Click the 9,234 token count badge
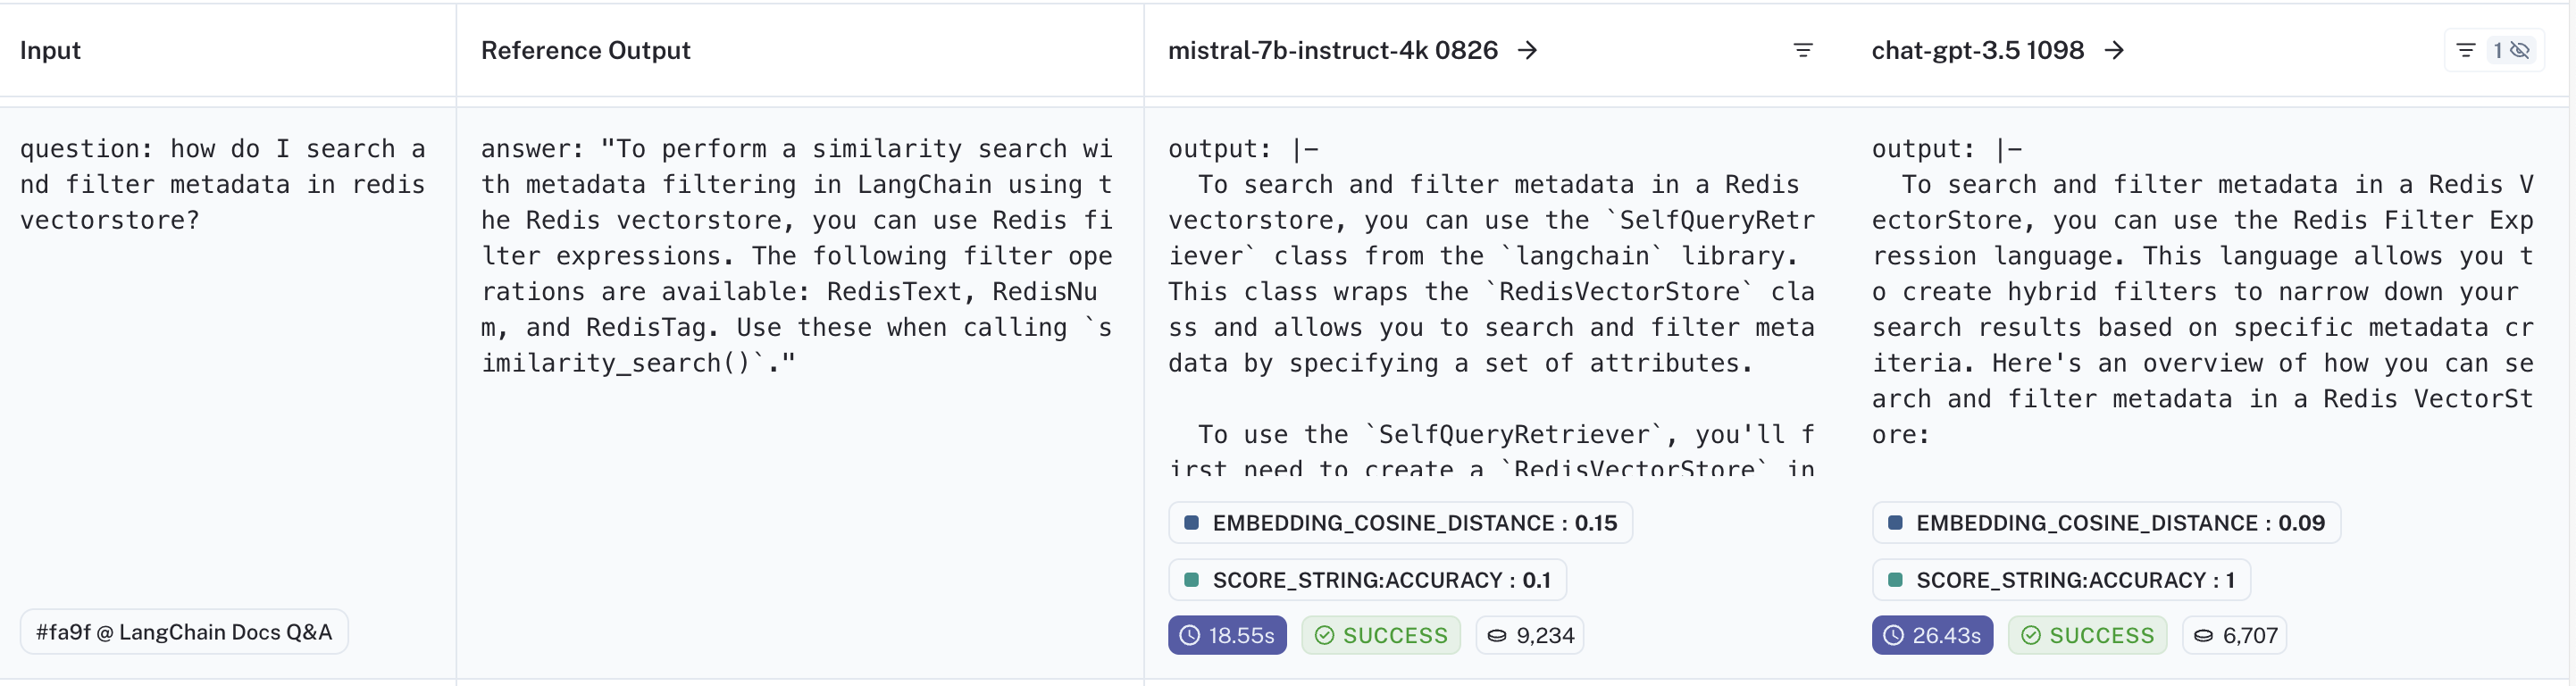This screenshot has width=2576, height=686. pos(1530,635)
